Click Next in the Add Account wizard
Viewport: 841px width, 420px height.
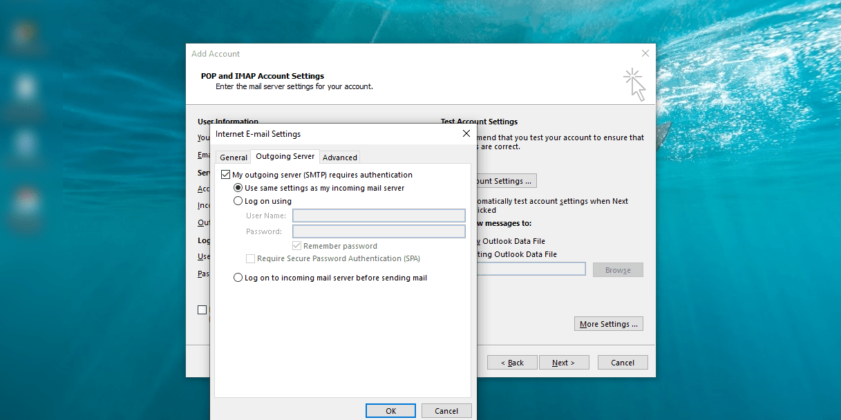[x=564, y=363]
